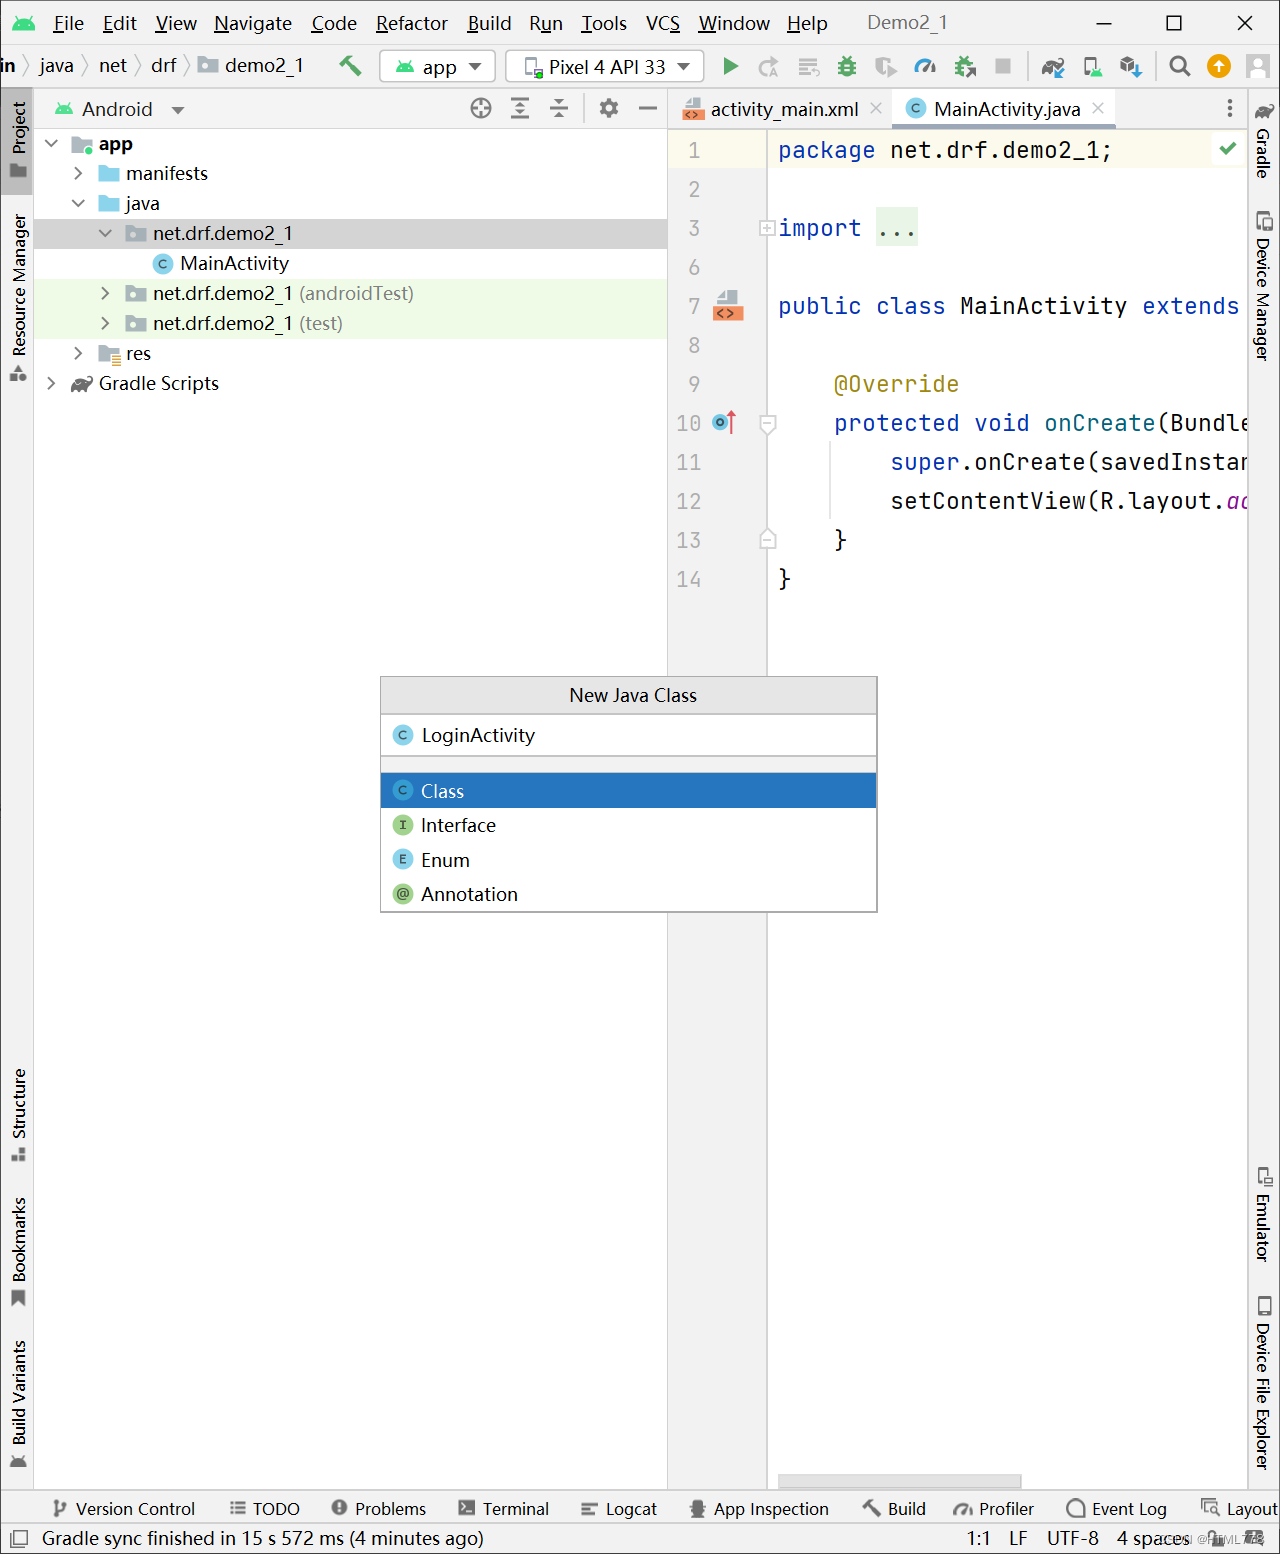1280x1554 pixels.
Task: Expand the folded import block
Action: pyautogui.click(x=767, y=228)
